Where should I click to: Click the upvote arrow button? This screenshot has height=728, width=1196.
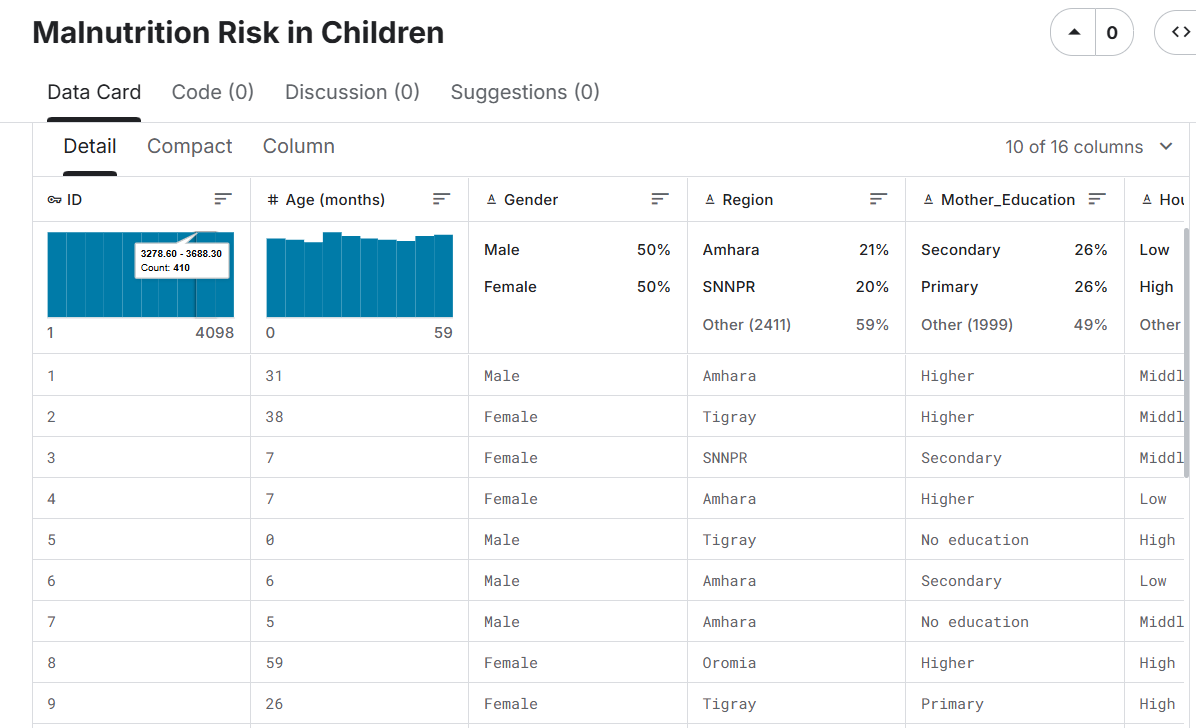[1074, 33]
